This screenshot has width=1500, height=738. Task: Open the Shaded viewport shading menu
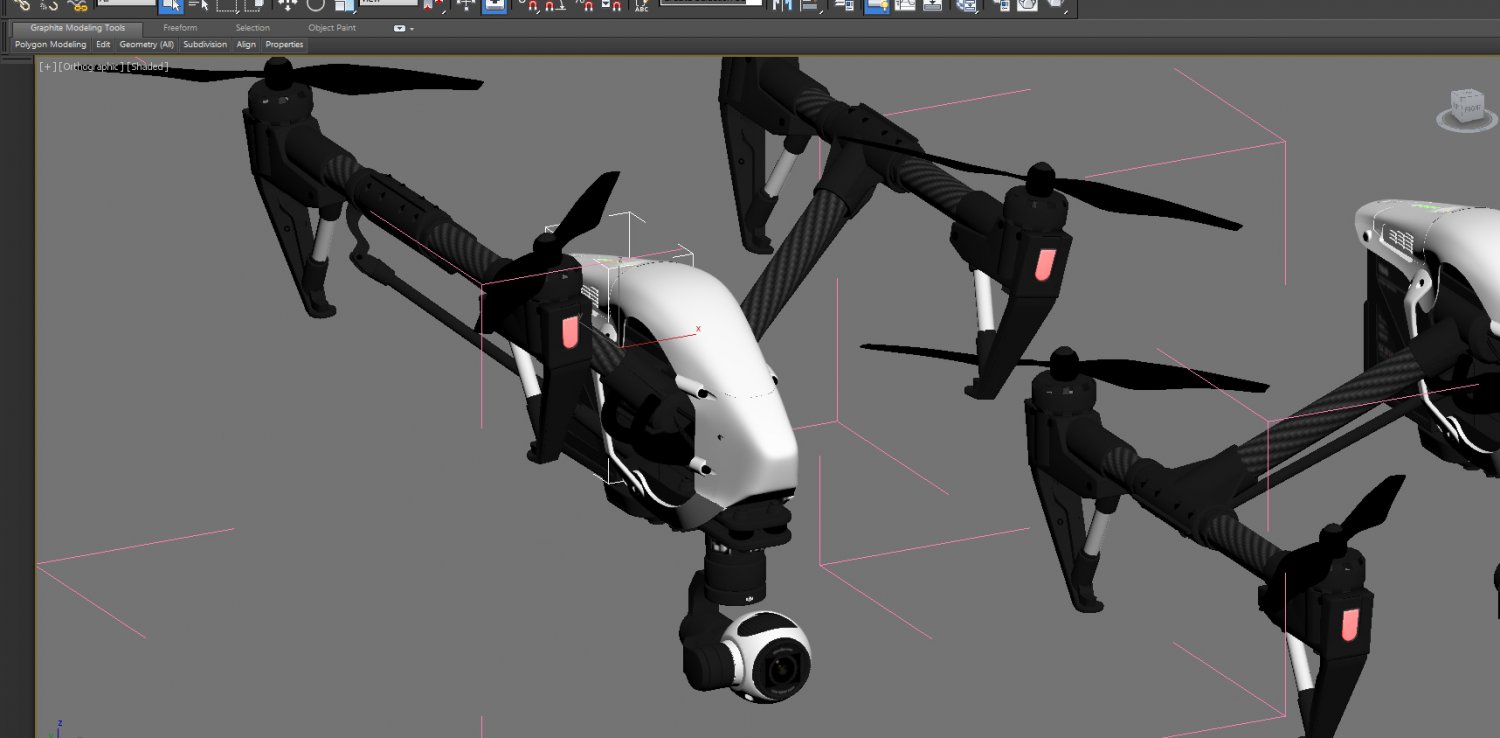pos(147,67)
